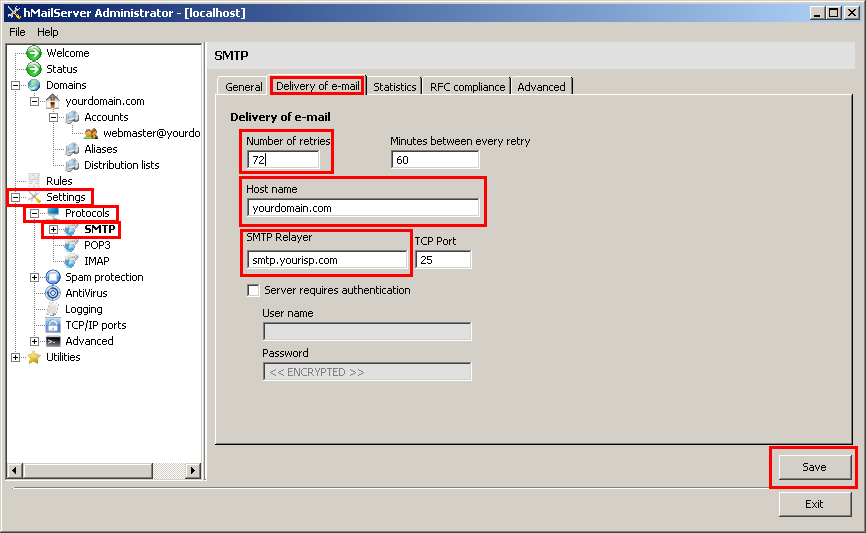This screenshot has height=533, width=866.
Task: Click the webmaster account users icon
Action: pyautogui.click(x=91, y=133)
